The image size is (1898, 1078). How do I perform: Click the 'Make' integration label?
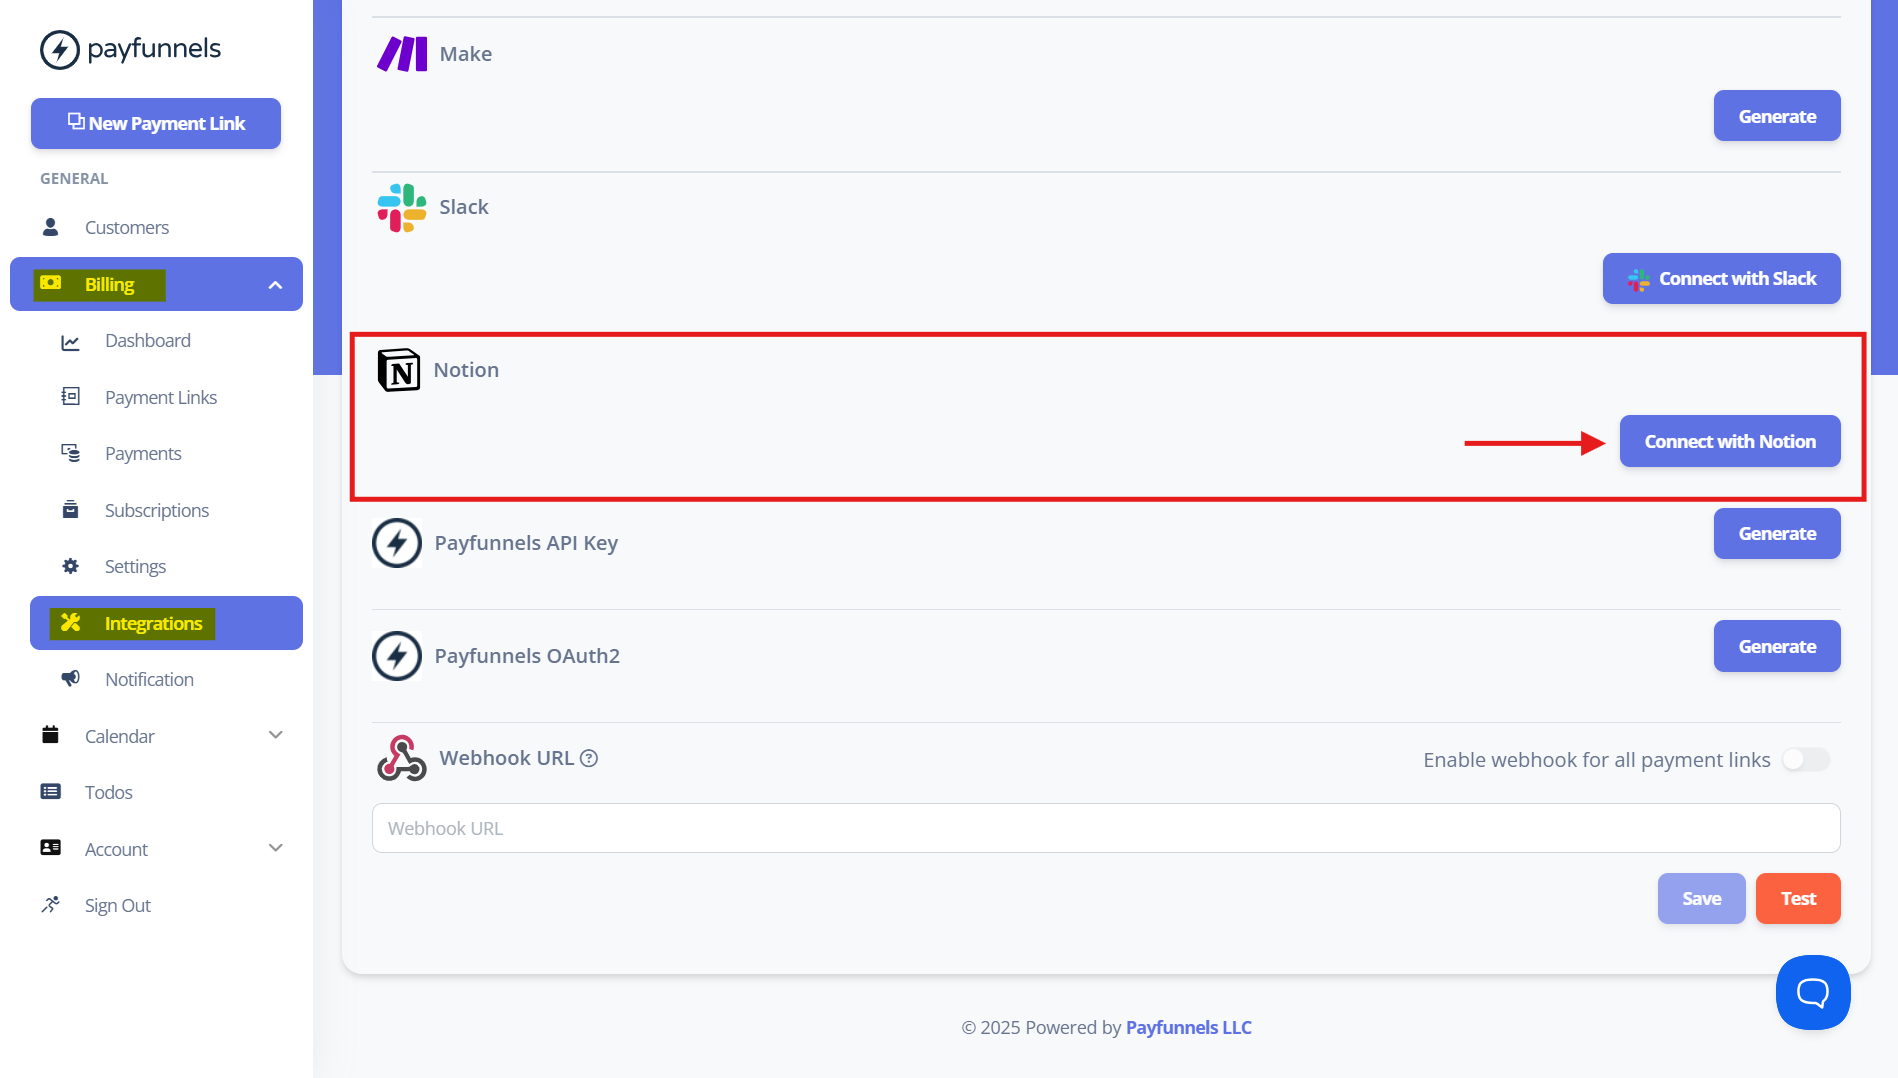tap(466, 54)
